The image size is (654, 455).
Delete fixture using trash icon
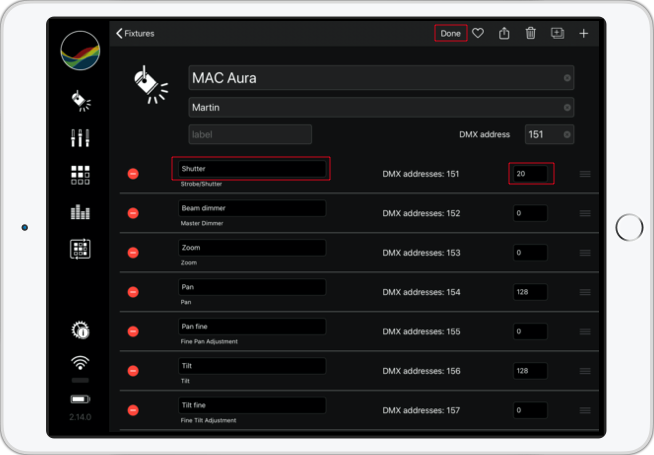pos(531,33)
